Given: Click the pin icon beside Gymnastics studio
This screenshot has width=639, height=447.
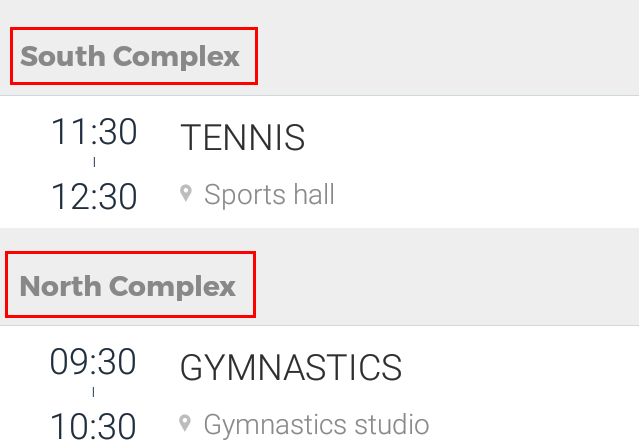Looking at the screenshot, I should point(185,423).
